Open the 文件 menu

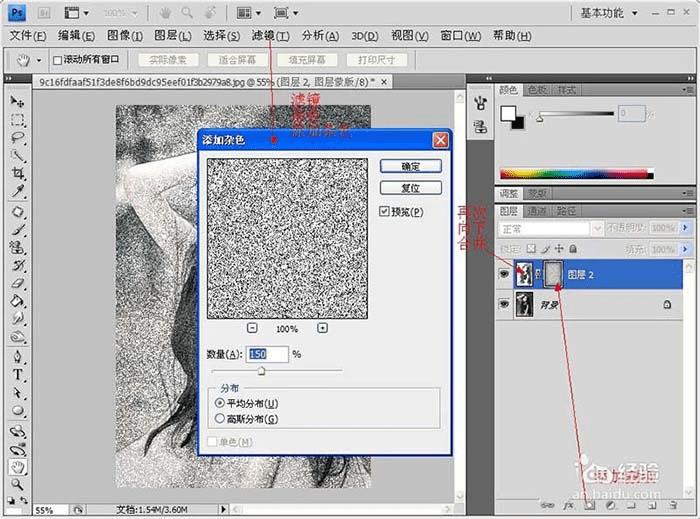28,36
